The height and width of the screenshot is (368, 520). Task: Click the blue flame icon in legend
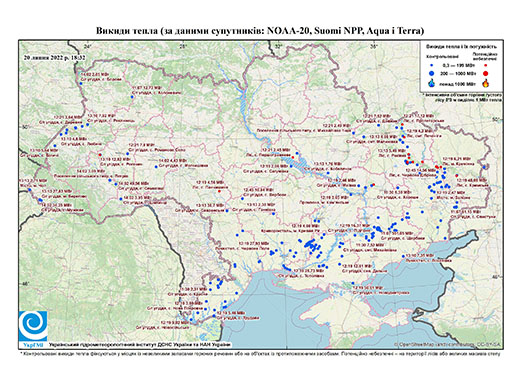tap(432, 84)
